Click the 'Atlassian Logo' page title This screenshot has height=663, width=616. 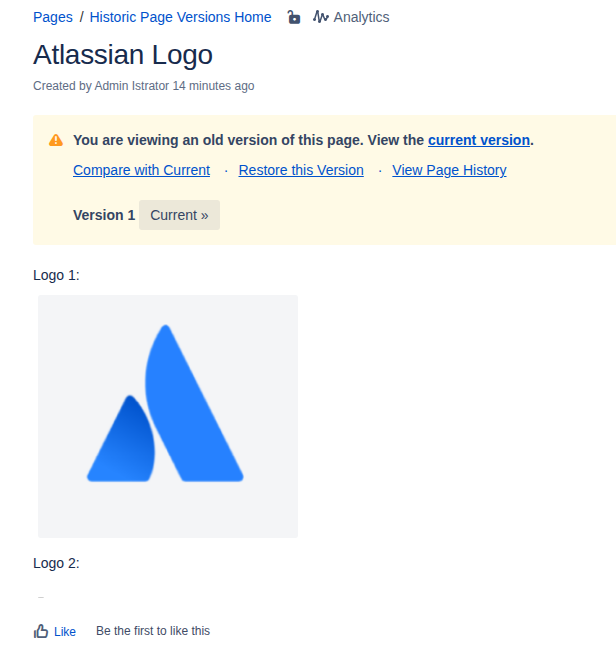click(123, 55)
